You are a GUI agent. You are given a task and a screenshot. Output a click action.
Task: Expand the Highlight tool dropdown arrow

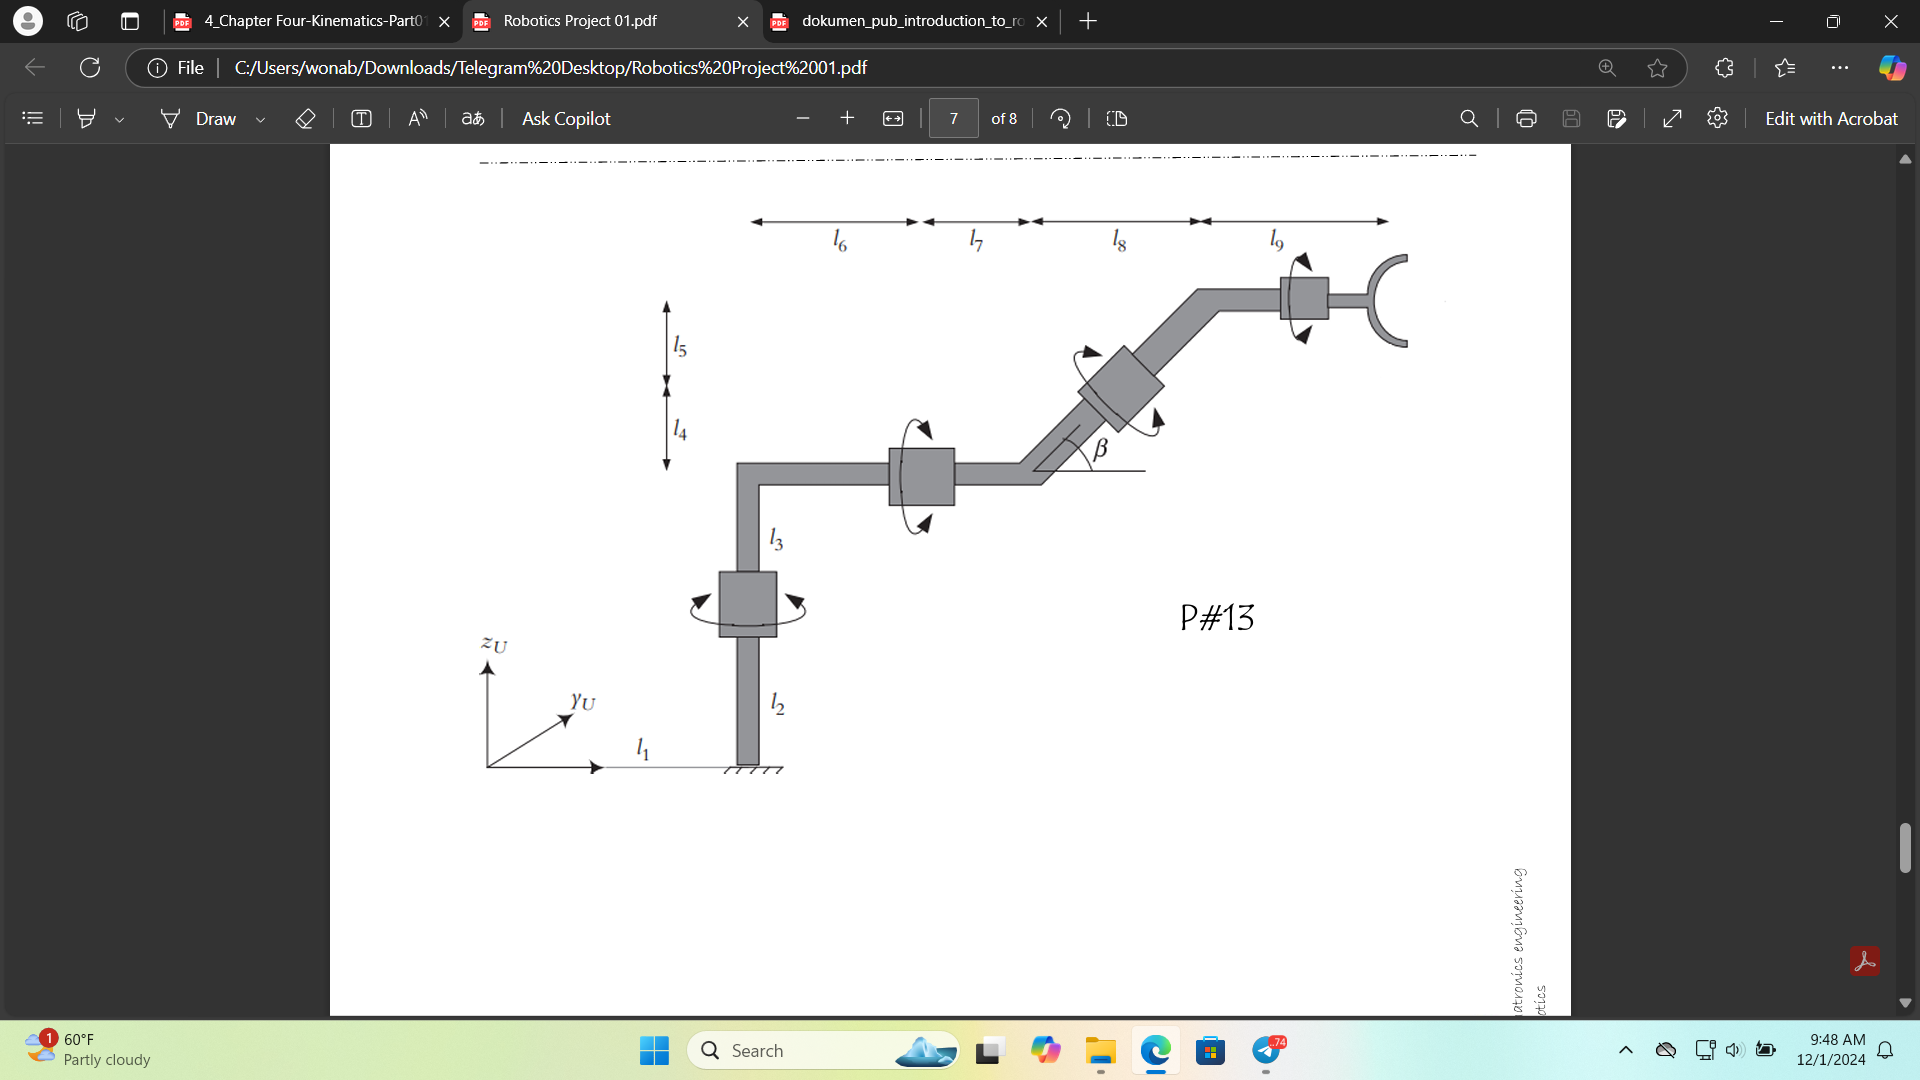(x=119, y=119)
